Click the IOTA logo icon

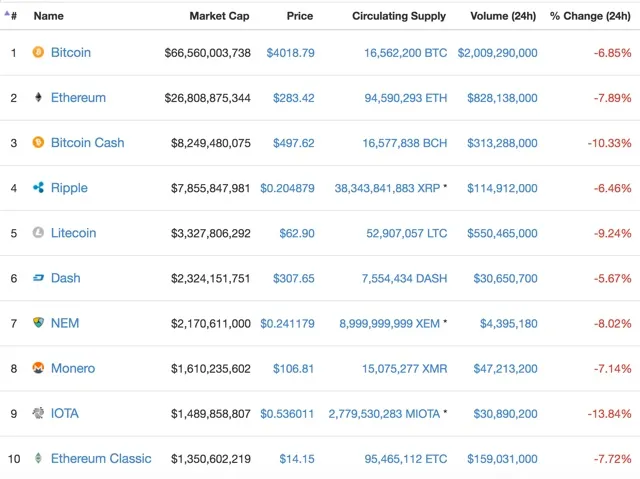[38, 413]
